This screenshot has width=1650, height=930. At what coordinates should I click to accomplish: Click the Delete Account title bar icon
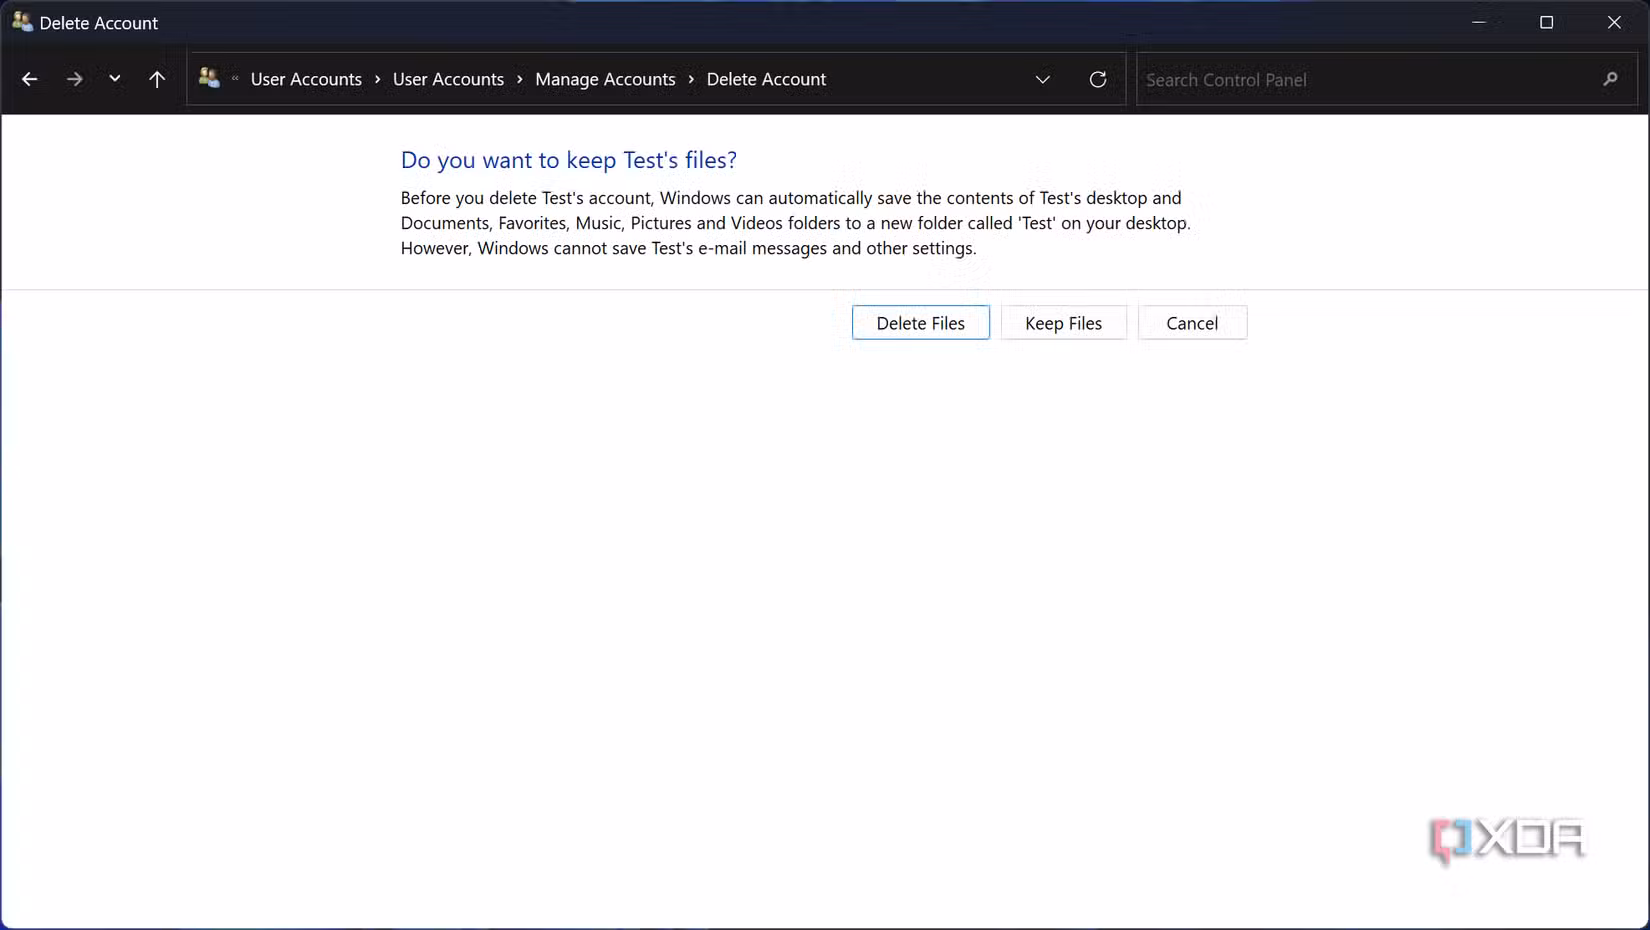coord(22,22)
